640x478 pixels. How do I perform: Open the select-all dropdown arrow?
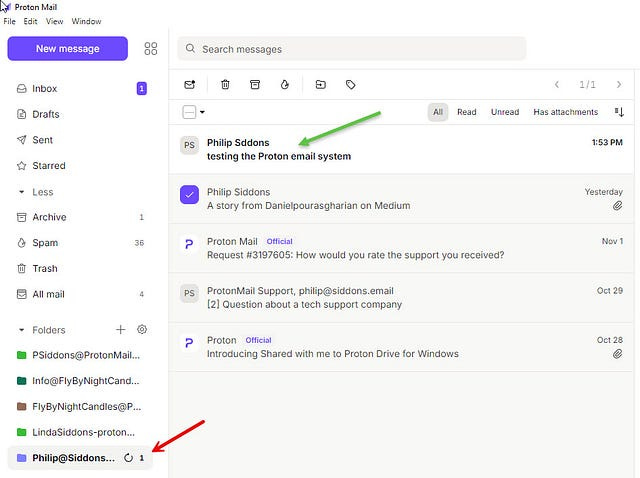(202, 112)
